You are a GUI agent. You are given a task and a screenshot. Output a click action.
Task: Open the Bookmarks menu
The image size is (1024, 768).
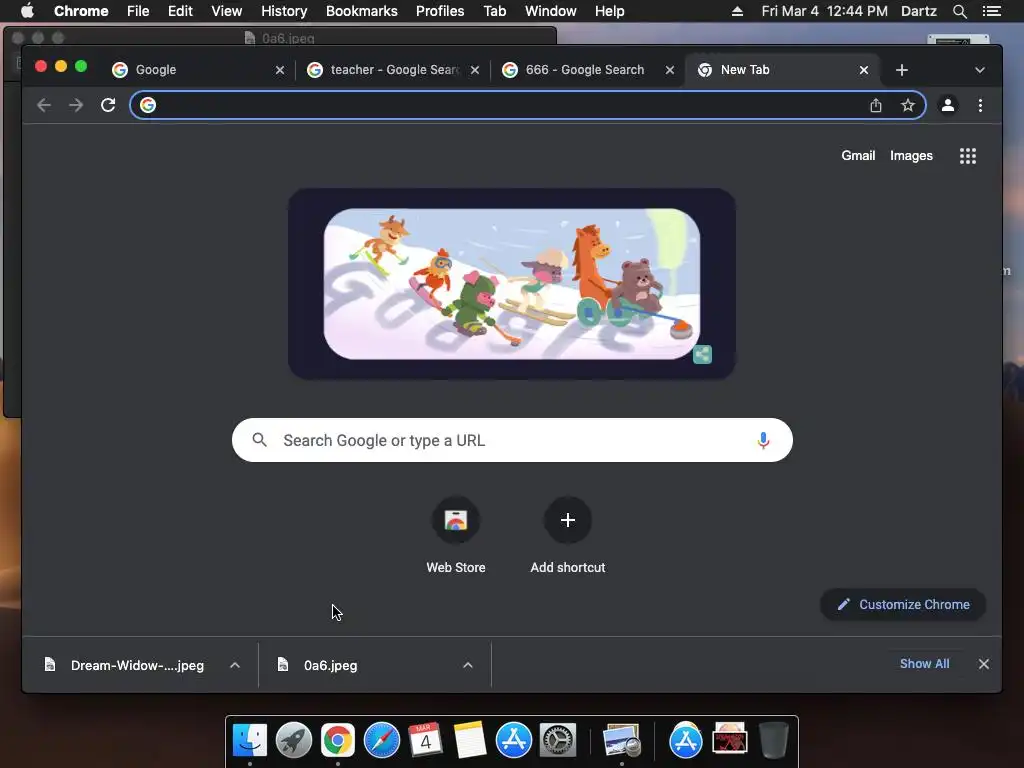click(362, 11)
